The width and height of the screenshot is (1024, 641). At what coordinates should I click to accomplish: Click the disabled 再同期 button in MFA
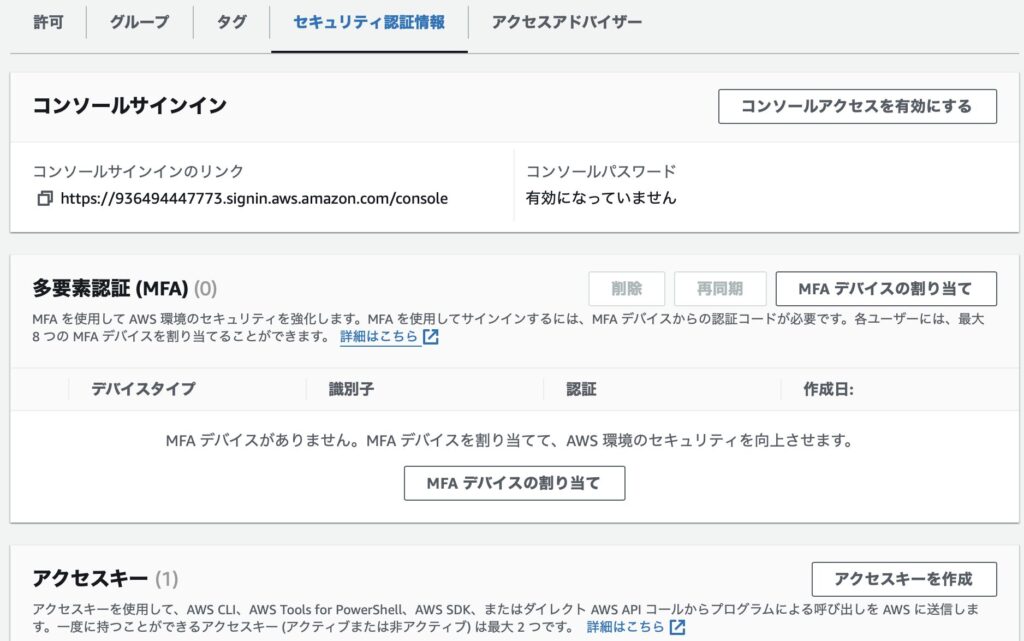pos(720,289)
